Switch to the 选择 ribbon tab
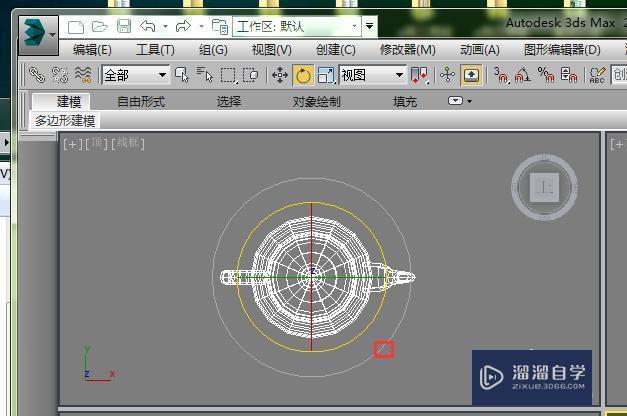 click(229, 102)
